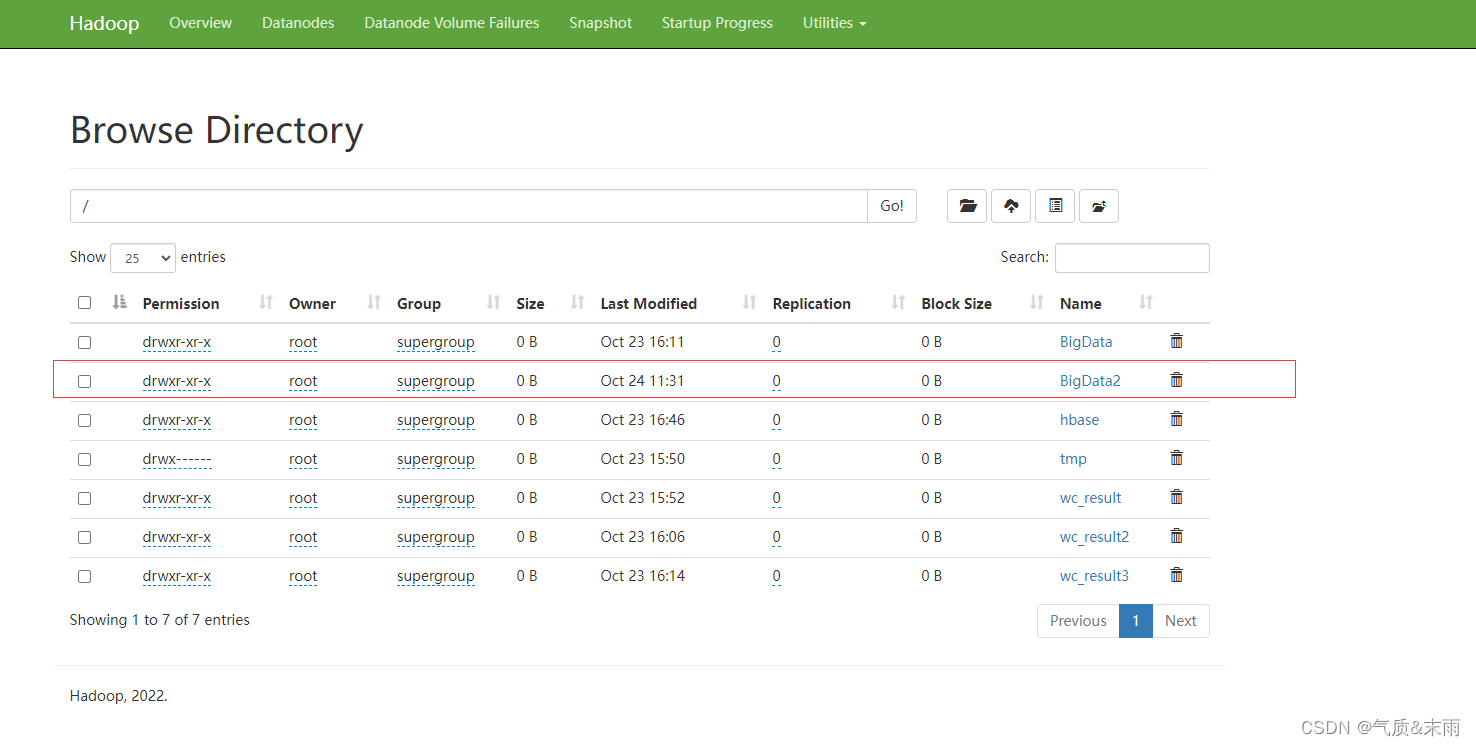Screen dimensions: 1476x746
Task: Click group supergroup in wc_result2 row
Action: click(x=435, y=537)
